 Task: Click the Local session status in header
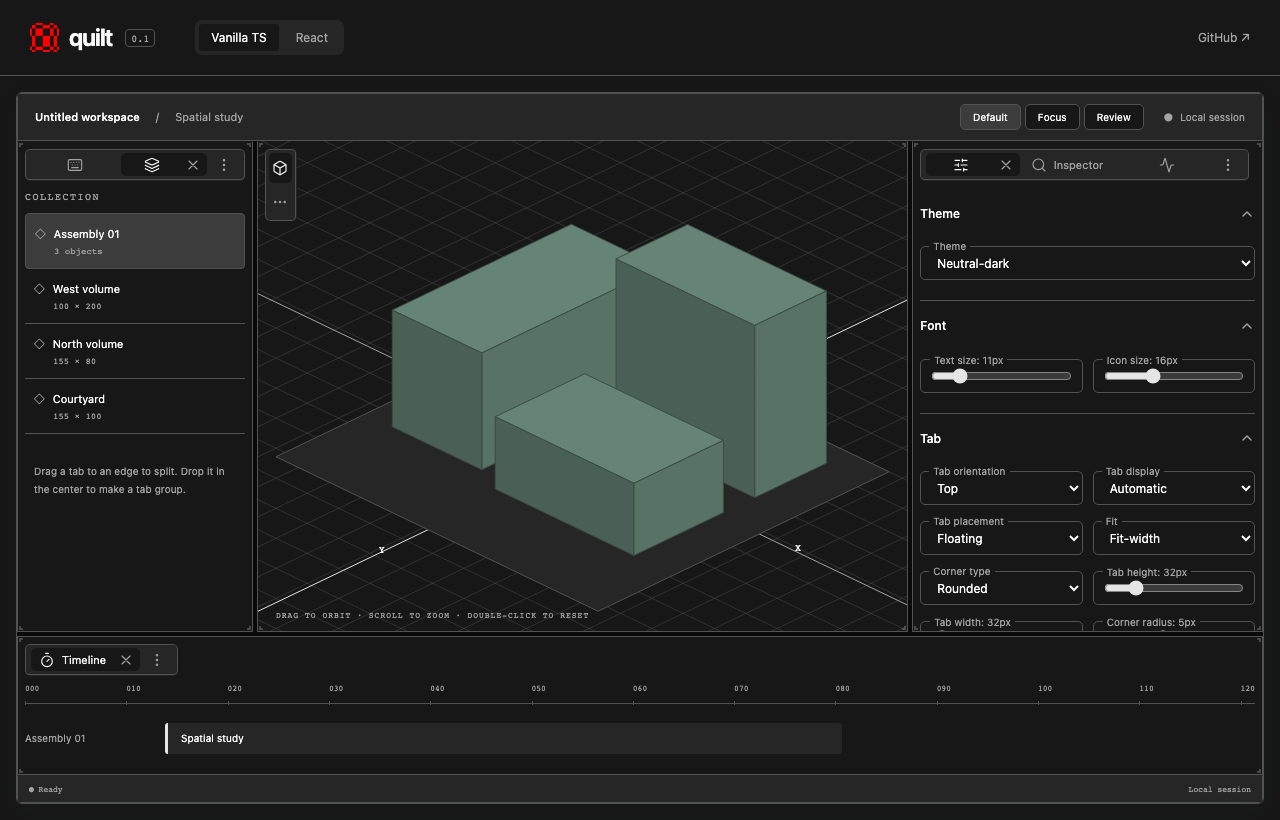1204,117
